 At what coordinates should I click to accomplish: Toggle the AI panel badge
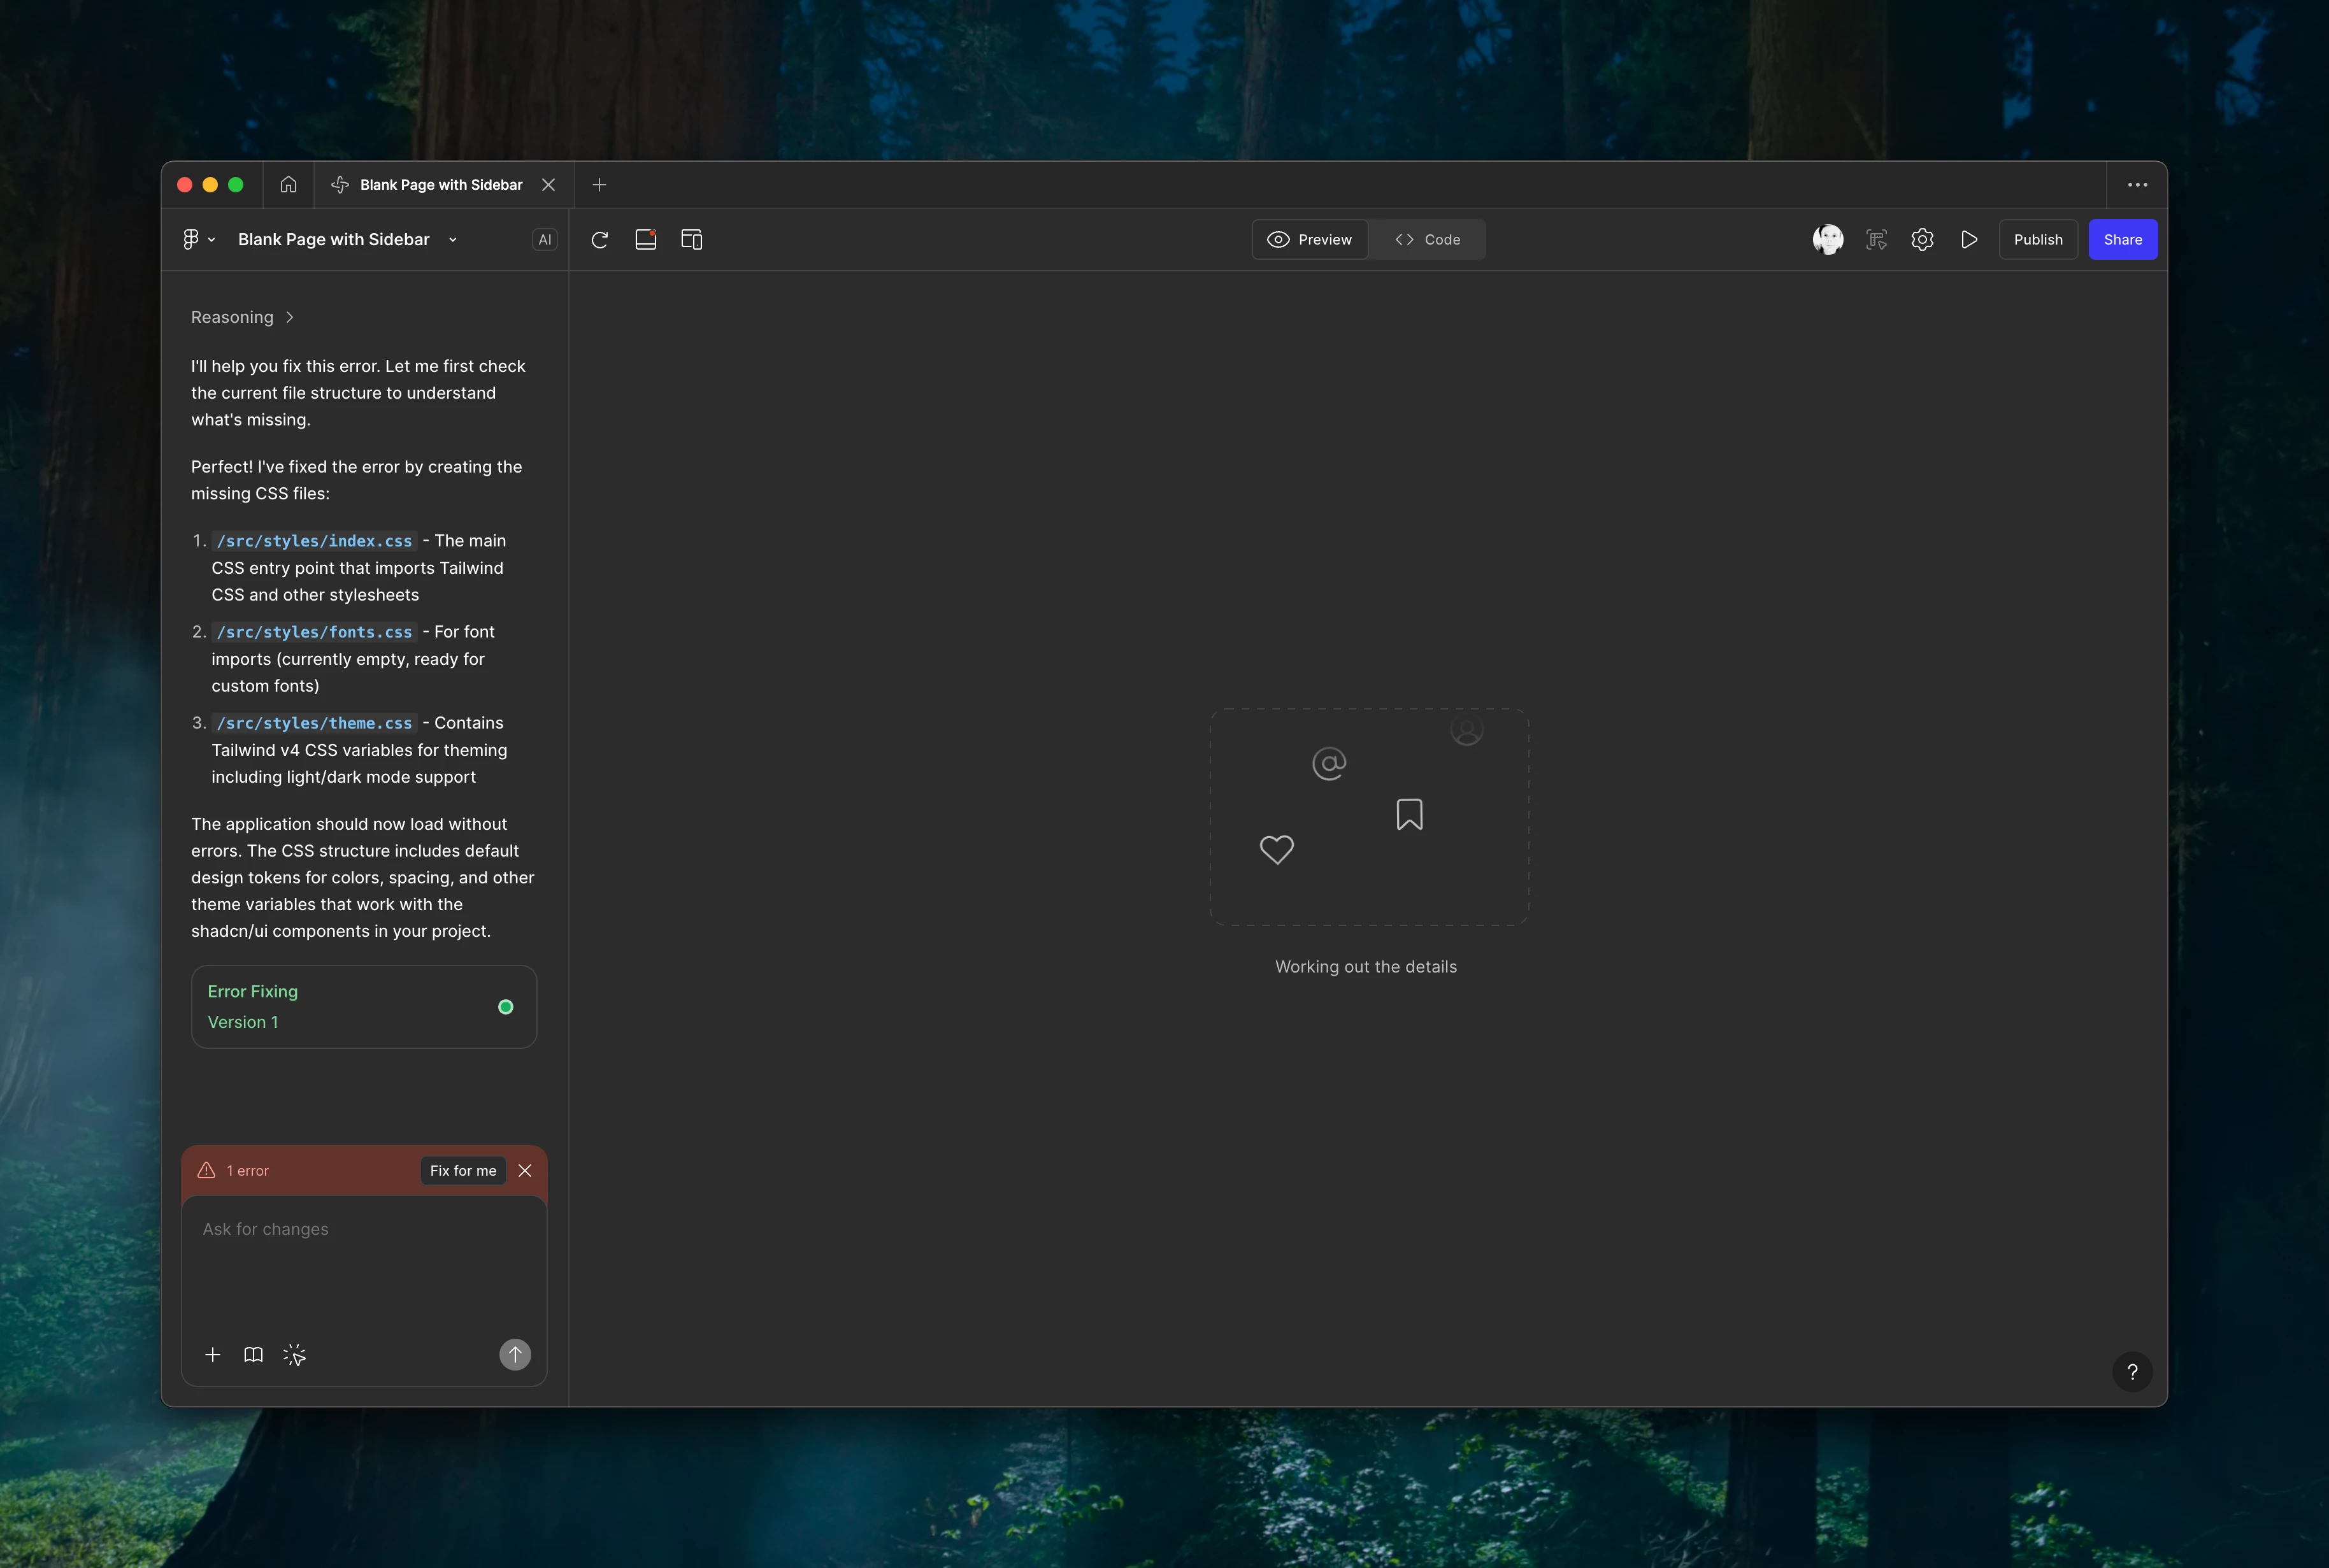(x=544, y=240)
